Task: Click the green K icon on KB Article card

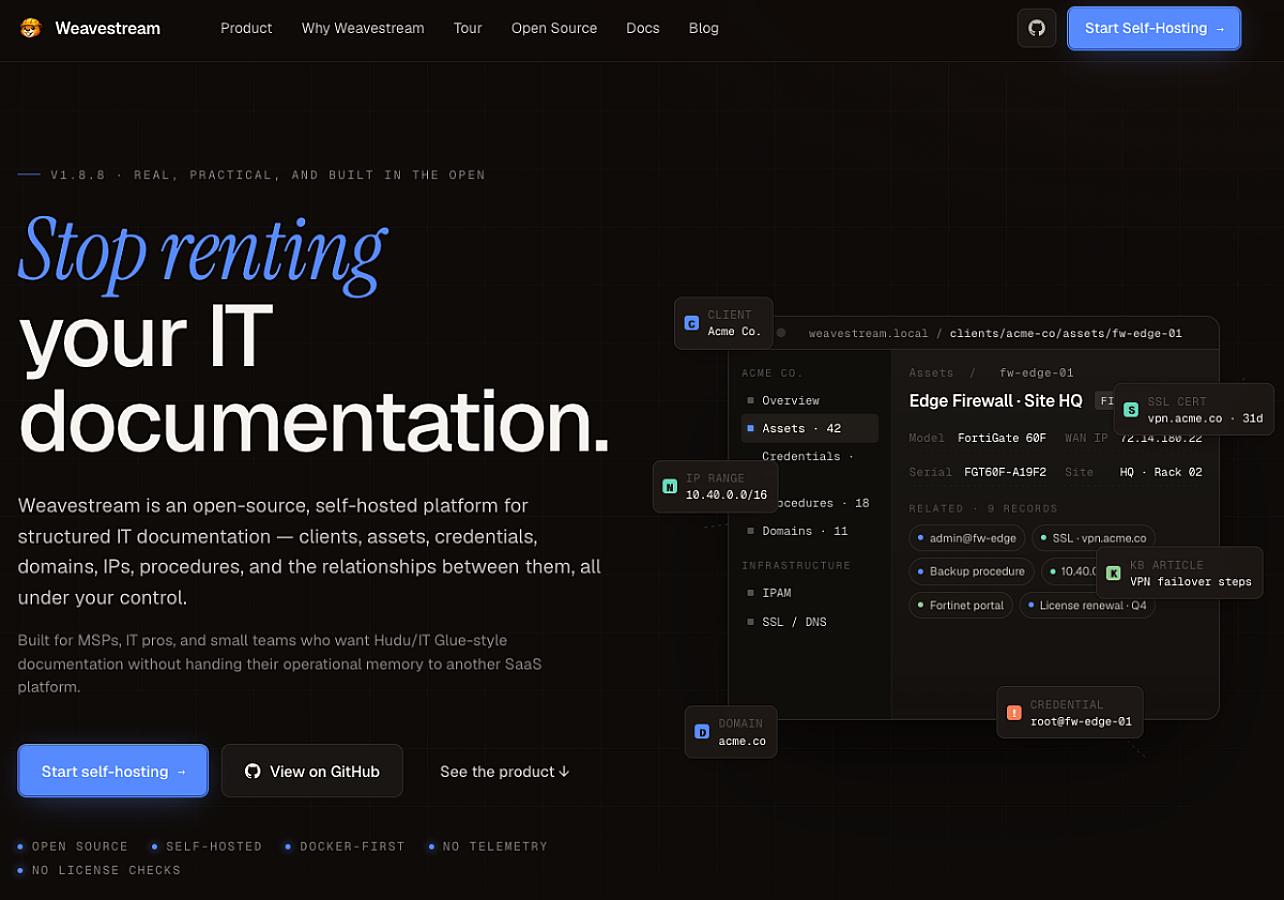Action: tap(1114, 573)
